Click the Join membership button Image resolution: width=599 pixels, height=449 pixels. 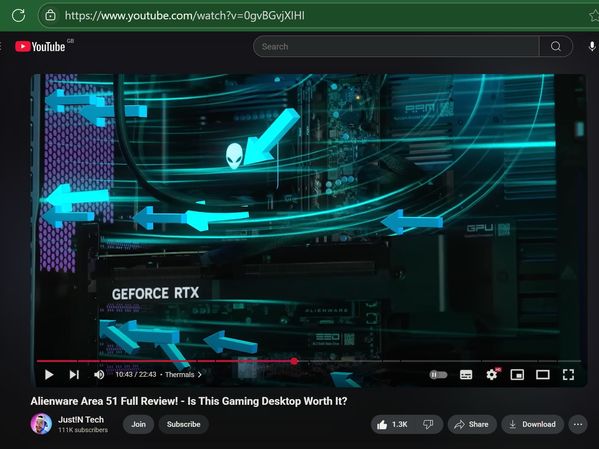coord(138,424)
